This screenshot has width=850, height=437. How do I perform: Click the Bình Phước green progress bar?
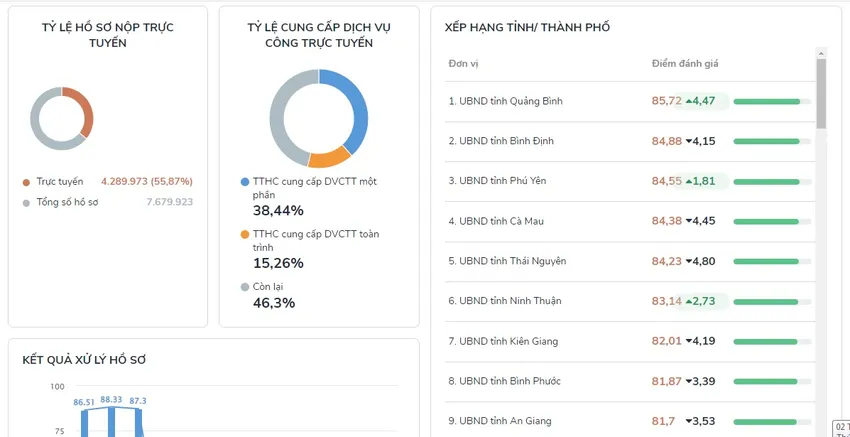point(765,381)
